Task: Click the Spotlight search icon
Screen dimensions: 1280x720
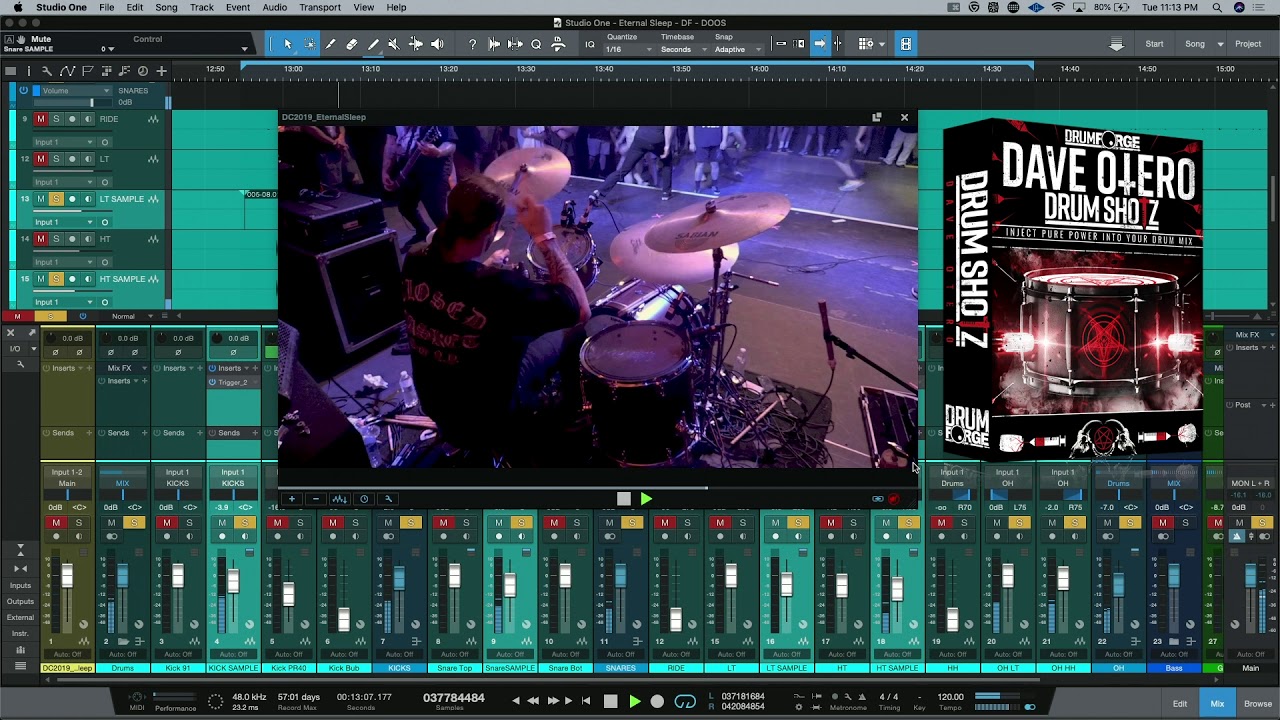Action: (x=1218, y=7)
